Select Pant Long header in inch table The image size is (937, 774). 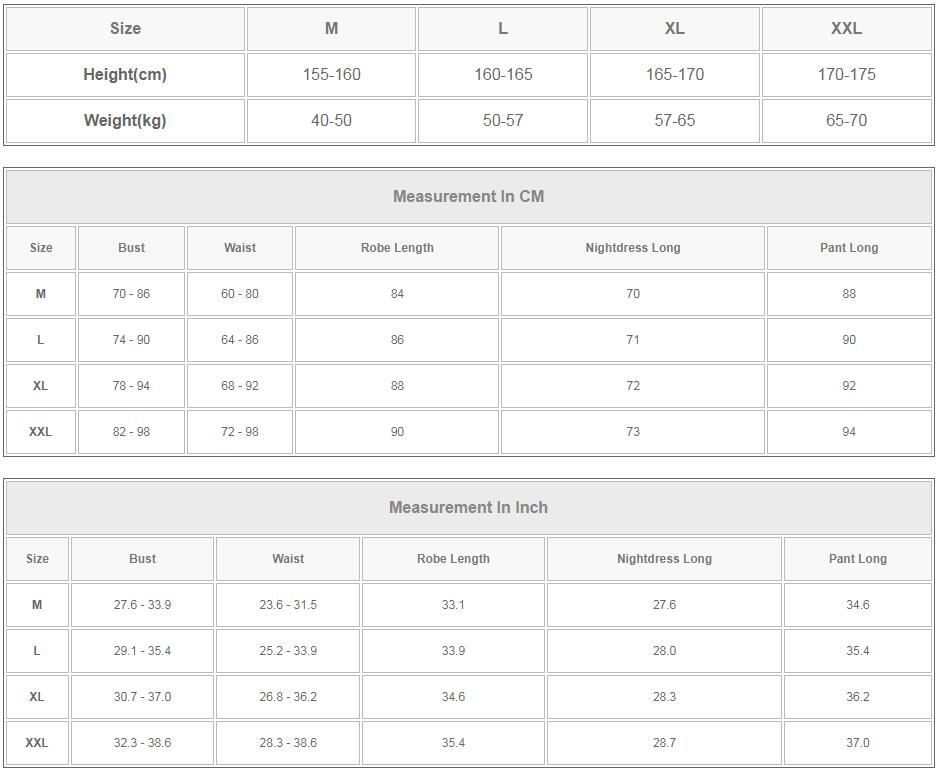pos(858,559)
